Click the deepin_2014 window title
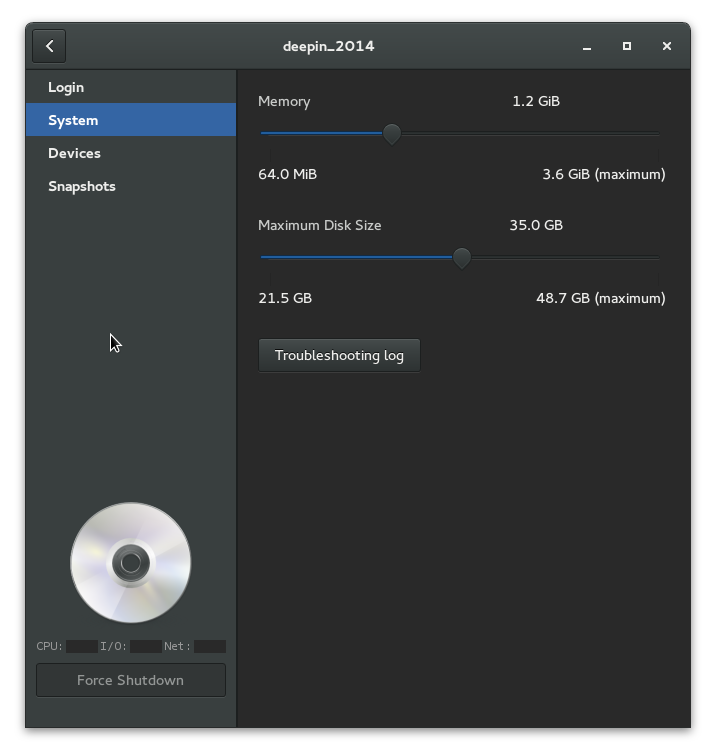Image resolution: width=716 pixels, height=756 pixels. pos(328,46)
